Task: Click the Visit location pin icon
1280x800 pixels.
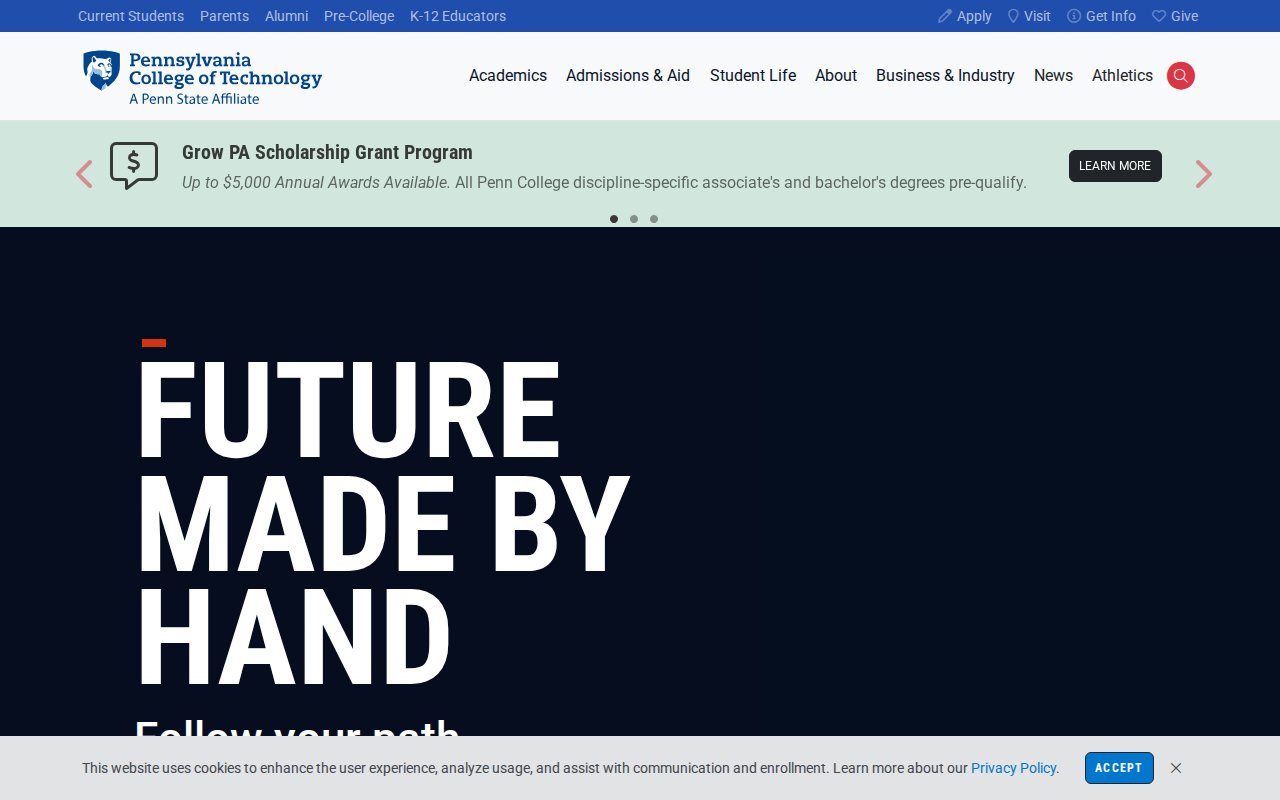Action: tap(1013, 16)
